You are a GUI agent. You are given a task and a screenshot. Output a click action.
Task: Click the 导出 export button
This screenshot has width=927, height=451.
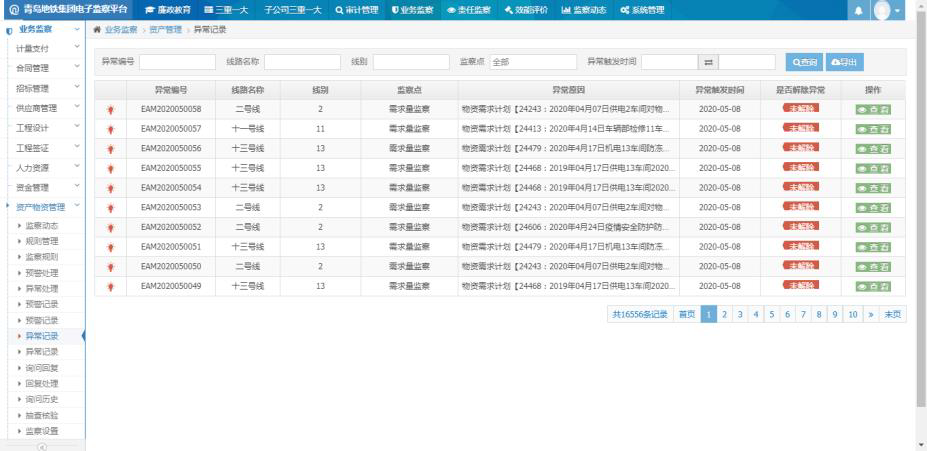tap(844, 62)
